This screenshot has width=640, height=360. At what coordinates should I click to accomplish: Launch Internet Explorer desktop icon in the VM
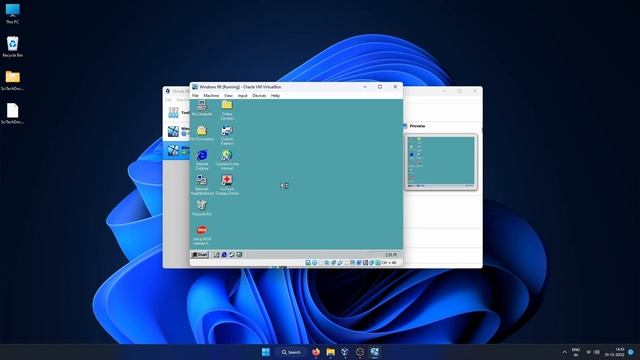202,160
